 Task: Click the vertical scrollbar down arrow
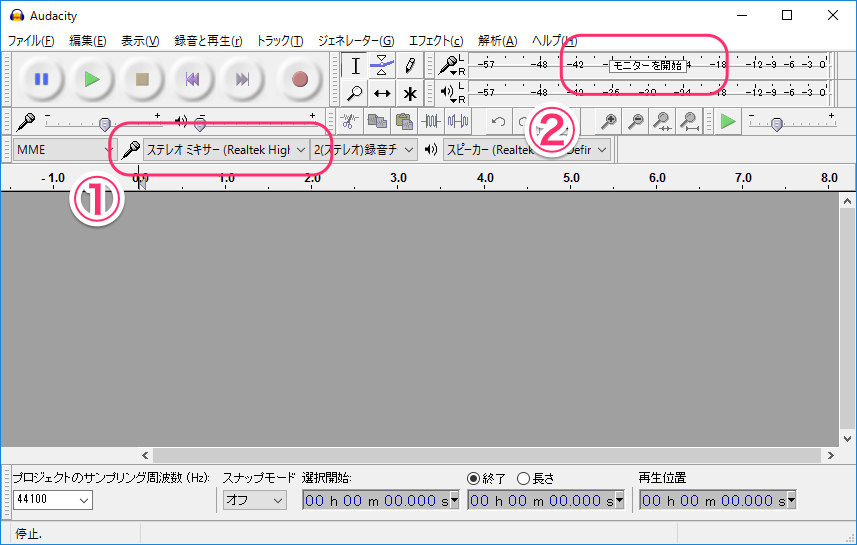tap(847, 438)
